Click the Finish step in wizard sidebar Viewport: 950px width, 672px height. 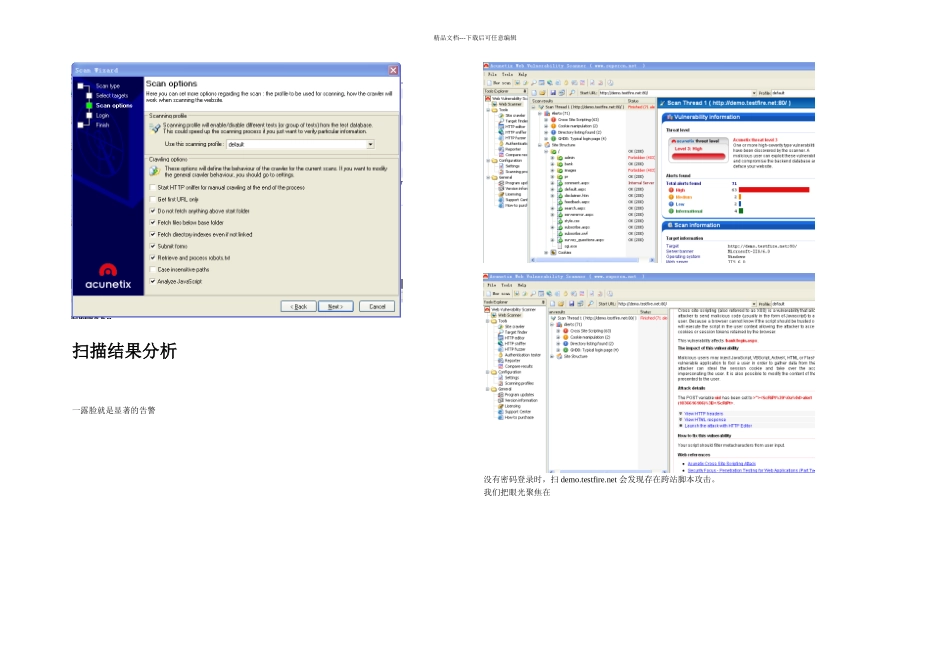102,125
